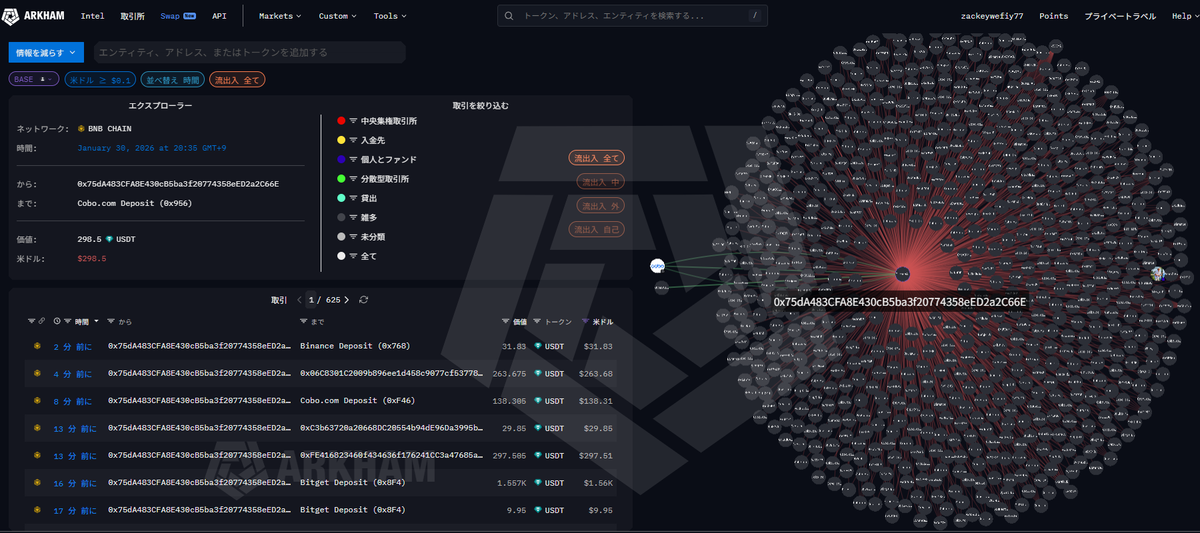
Task: Select 流出入 外 flow button
Action: coord(602,205)
